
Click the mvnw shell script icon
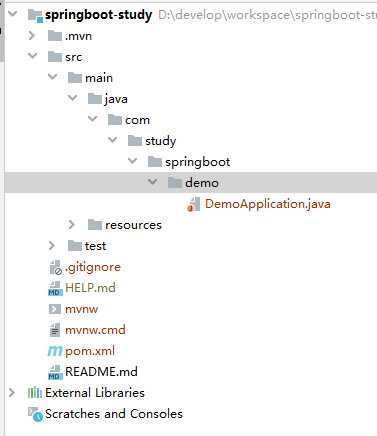pyautogui.click(x=55, y=309)
